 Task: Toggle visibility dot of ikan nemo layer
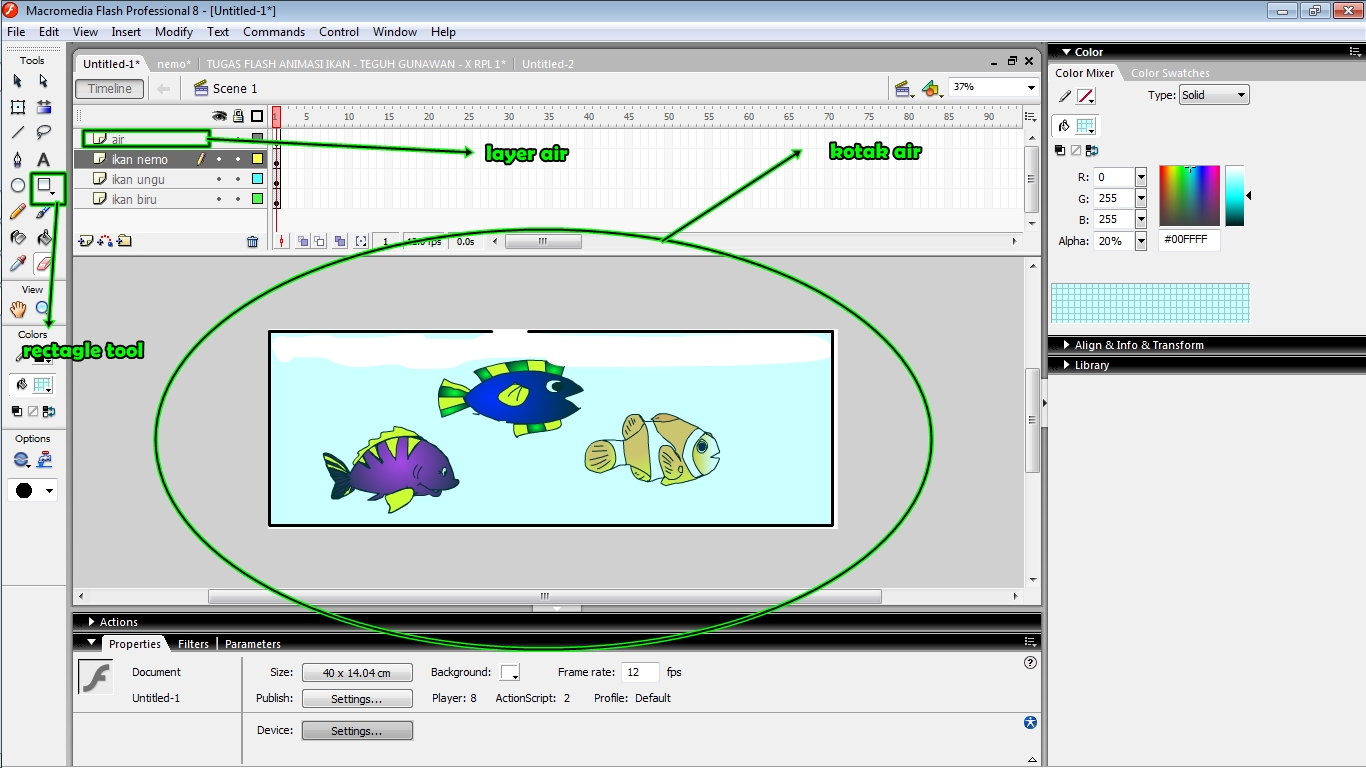point(219,159)
